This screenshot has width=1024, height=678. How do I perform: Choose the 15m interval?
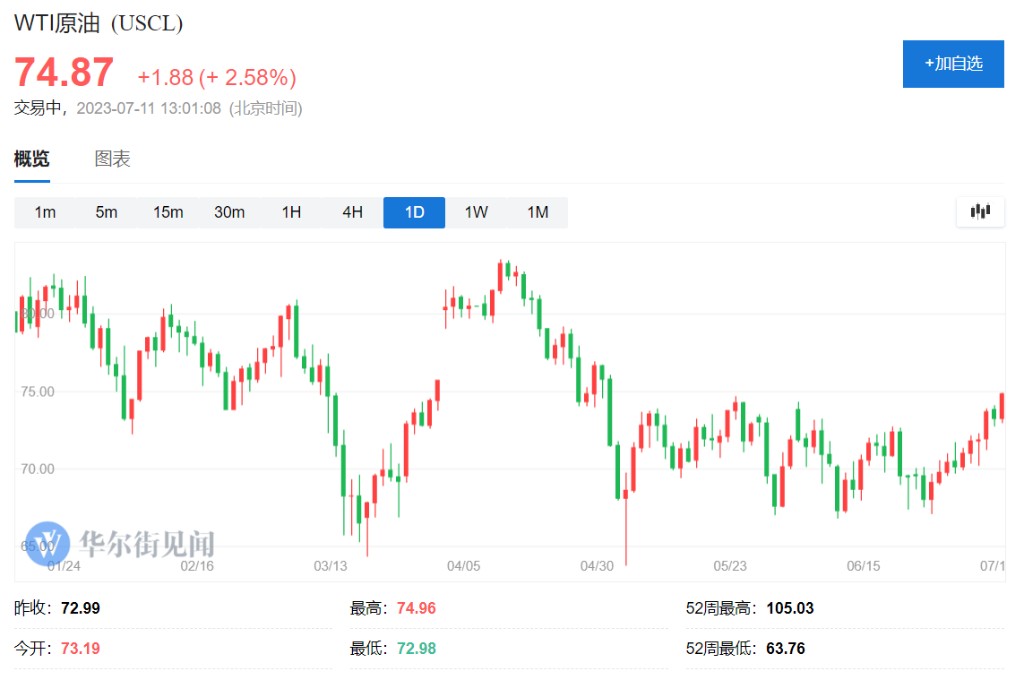point(168,212)
